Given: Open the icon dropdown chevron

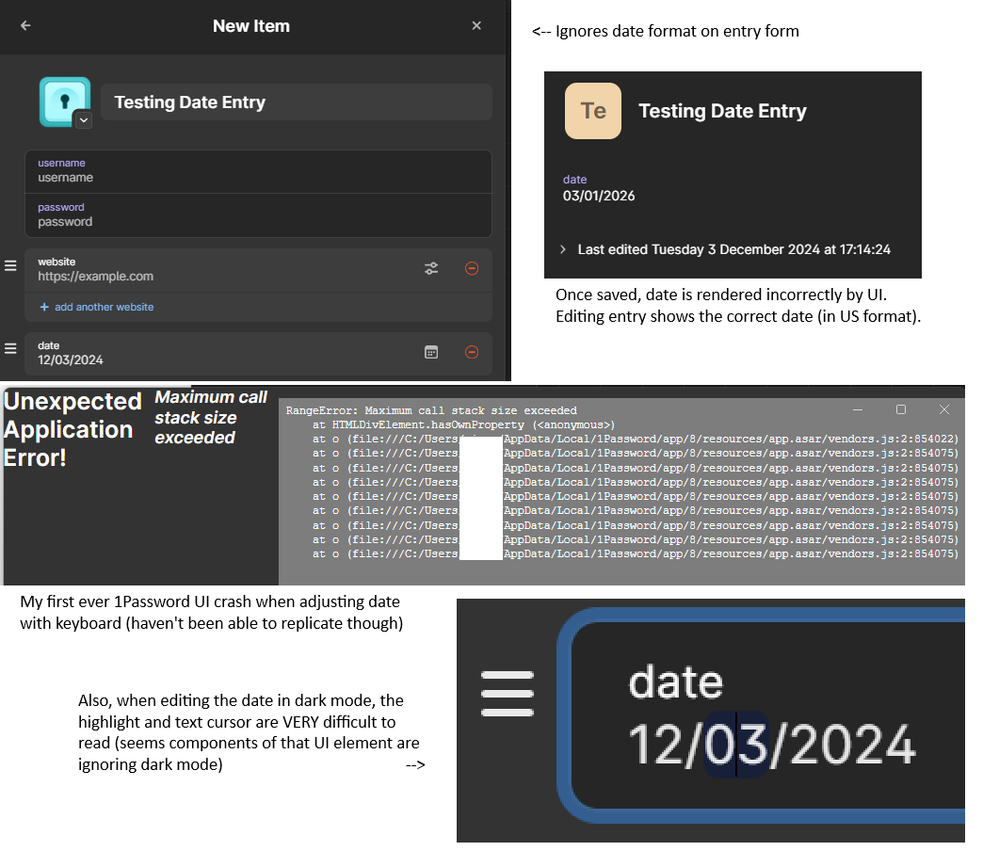Looking at the screenshot, I should 83,120.
